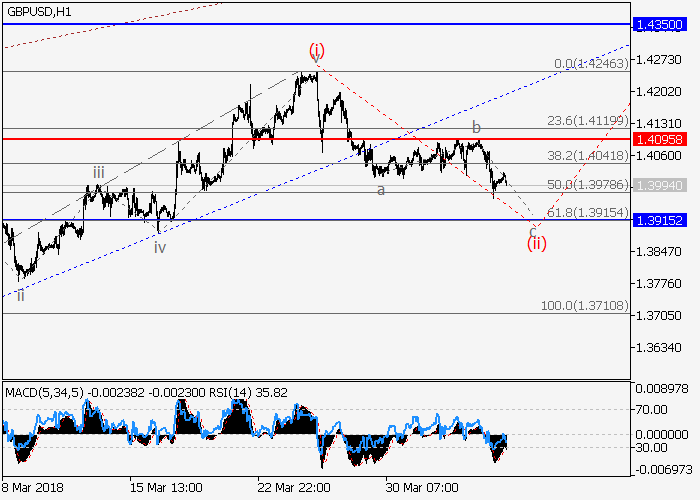Click the 1.40600 price axis value

(659, 155)
